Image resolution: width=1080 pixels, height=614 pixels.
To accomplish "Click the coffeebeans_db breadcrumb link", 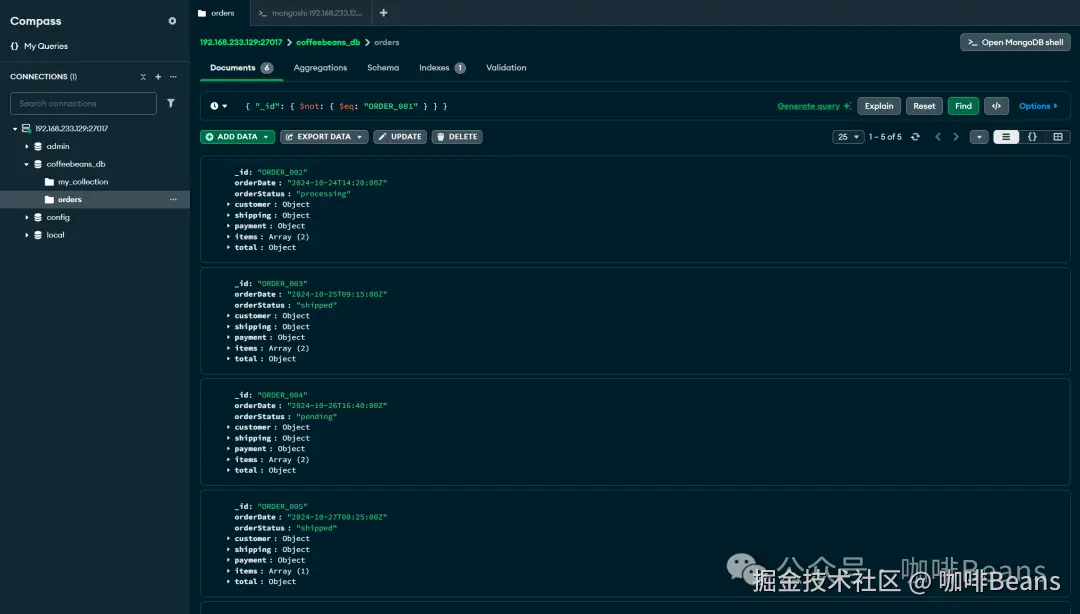I will tap(328, 43).
